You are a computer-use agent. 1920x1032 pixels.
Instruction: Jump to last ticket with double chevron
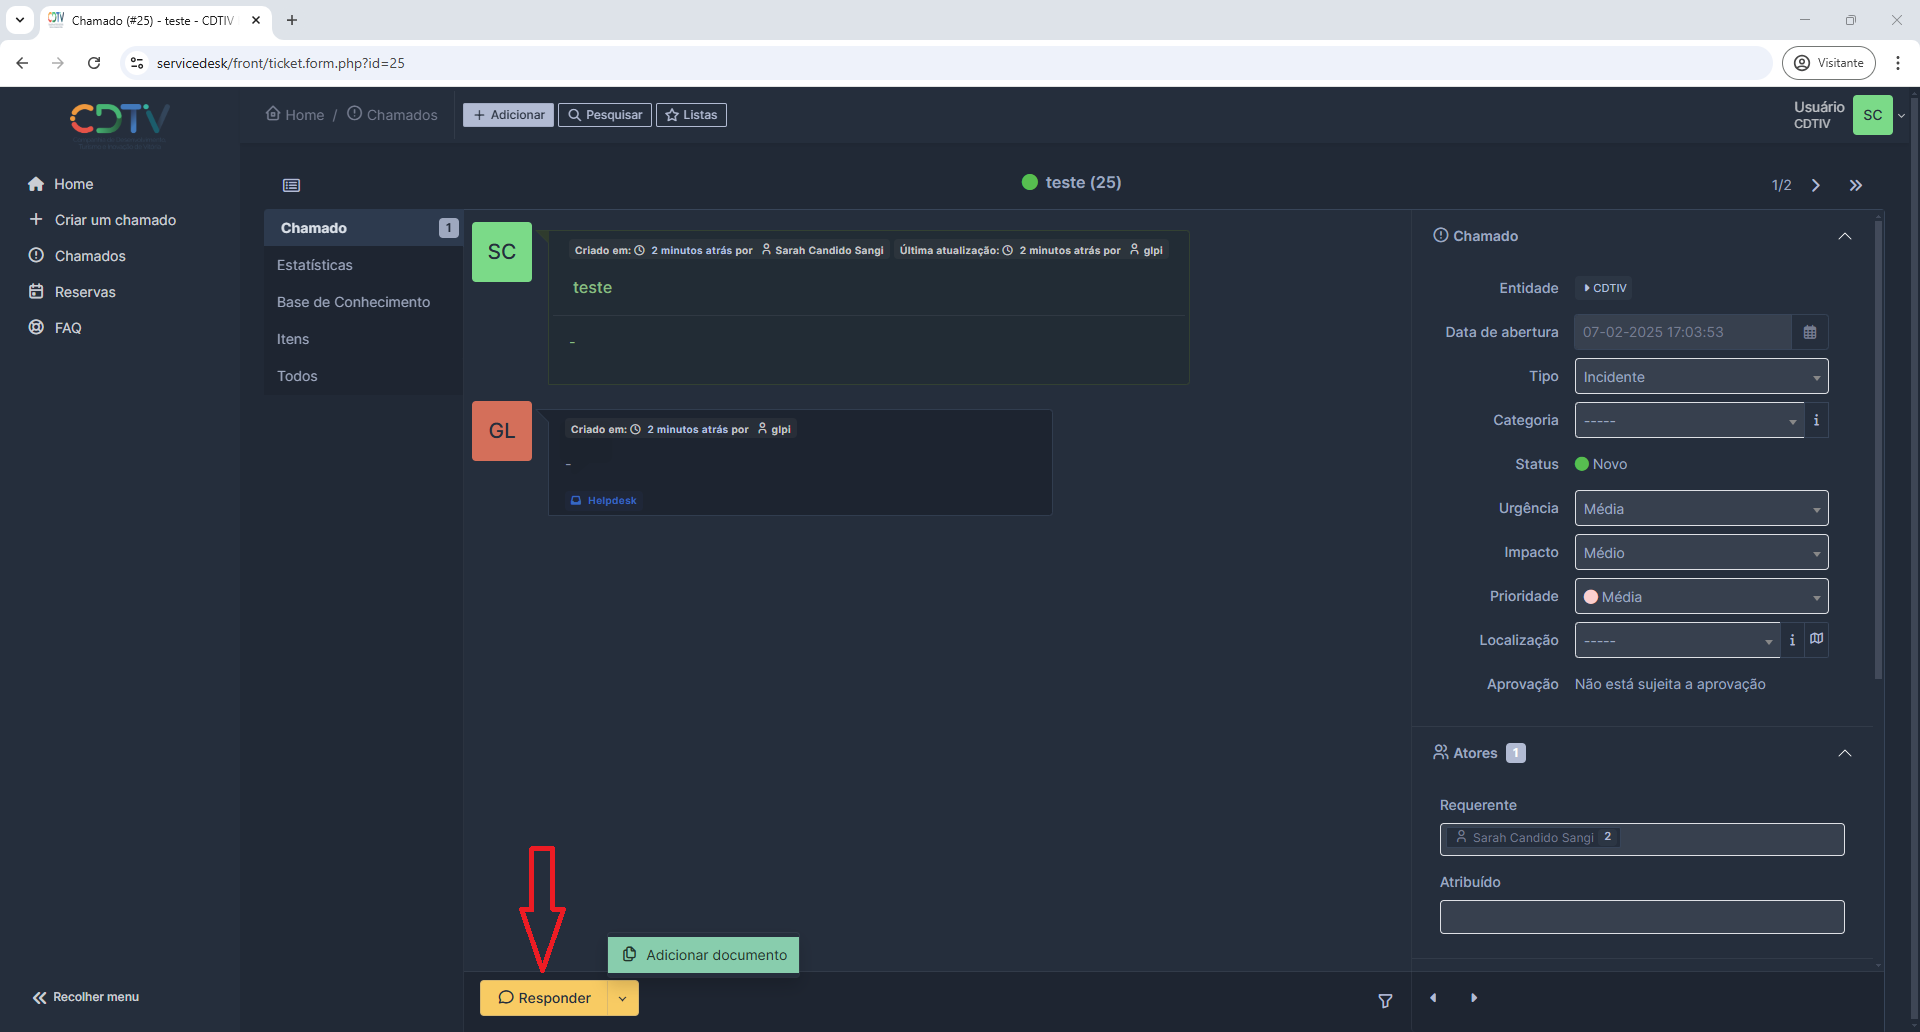pyautogui.click(x=1856, y=185)
